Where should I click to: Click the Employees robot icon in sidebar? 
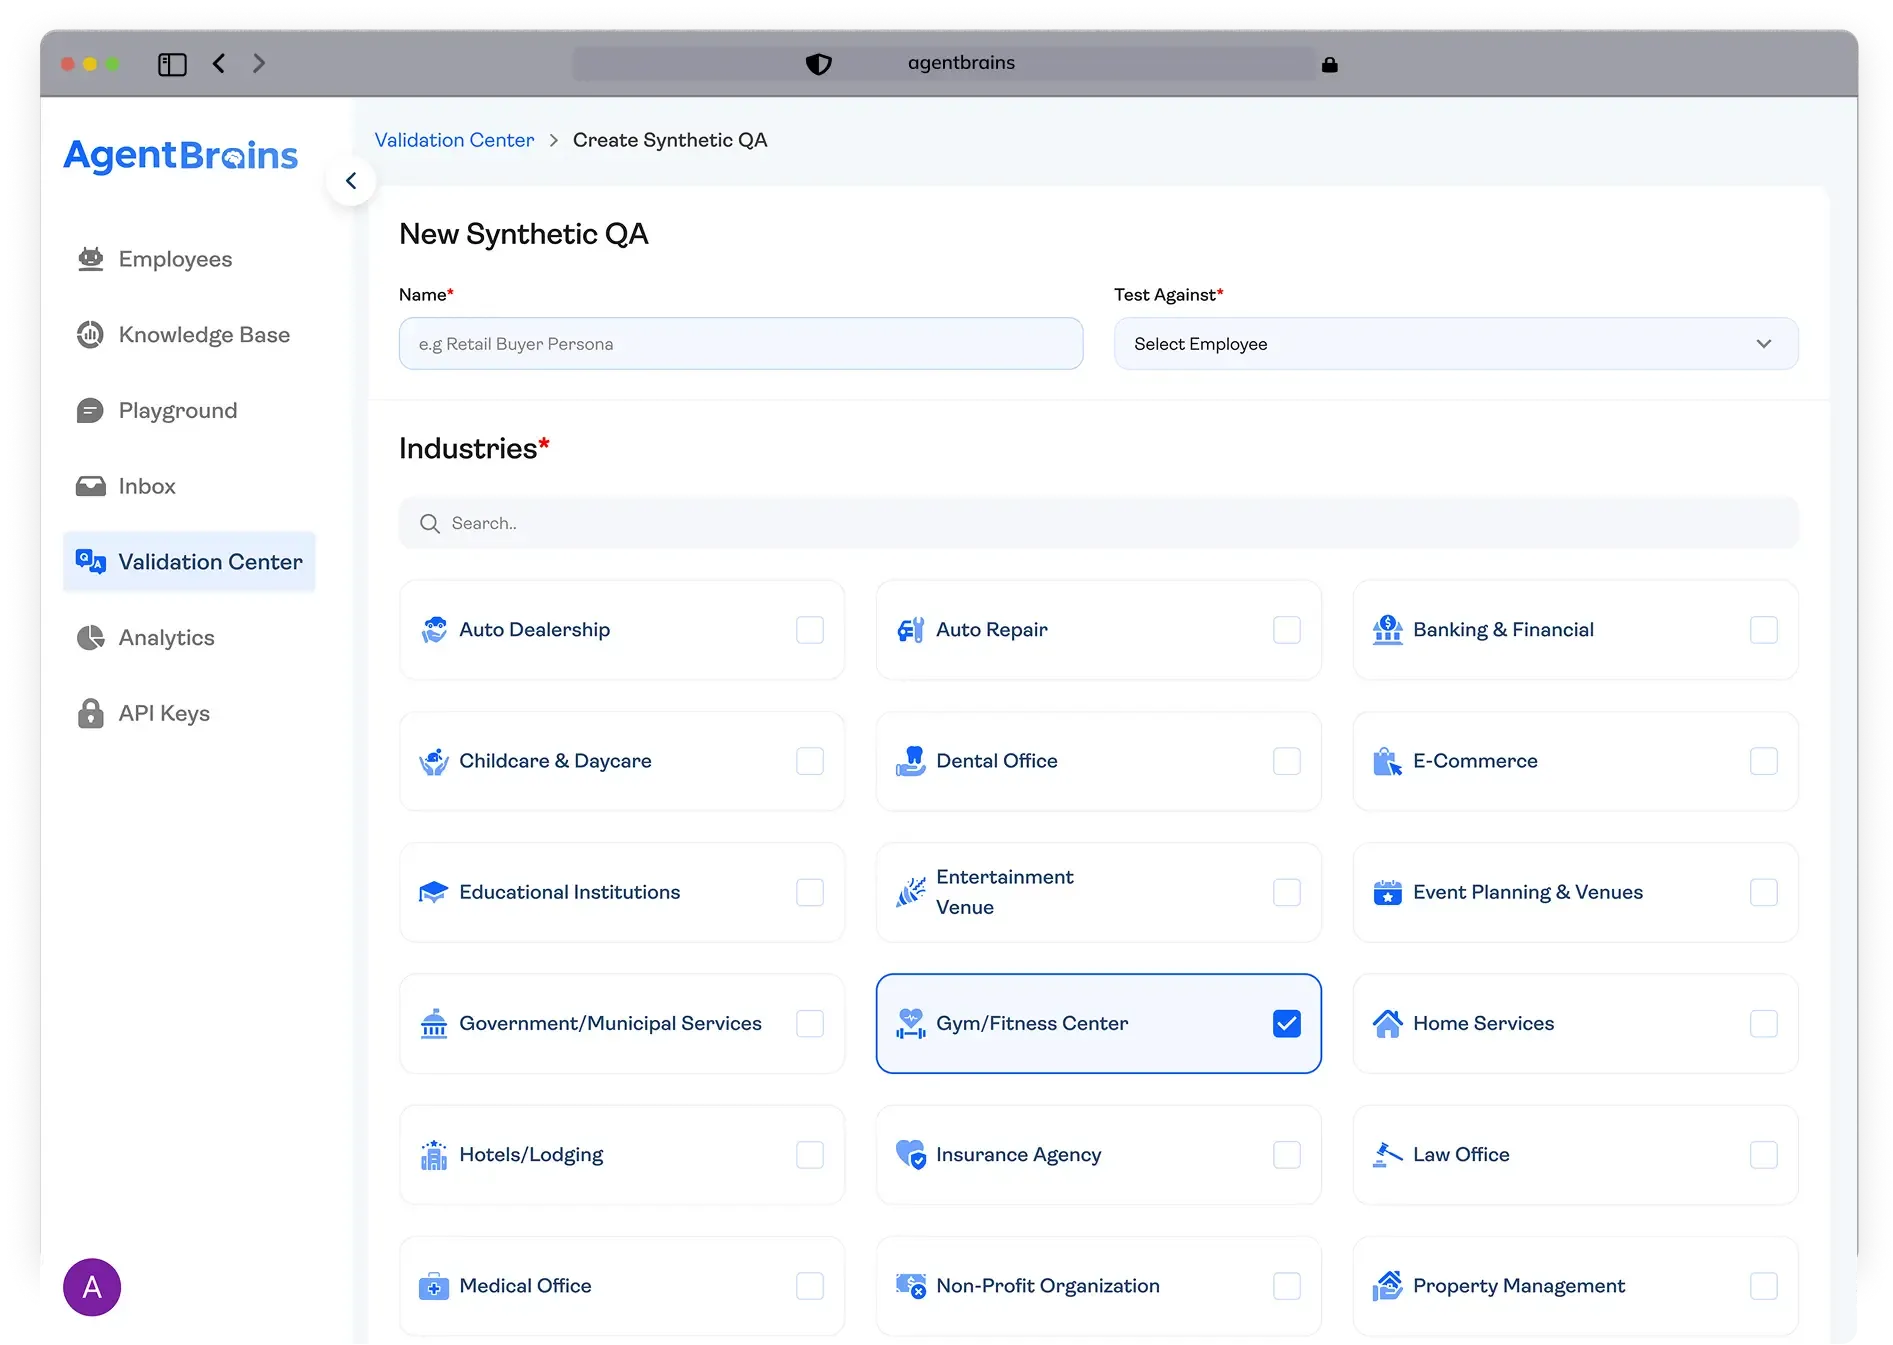pyautogui.click(x=91, y=259)
